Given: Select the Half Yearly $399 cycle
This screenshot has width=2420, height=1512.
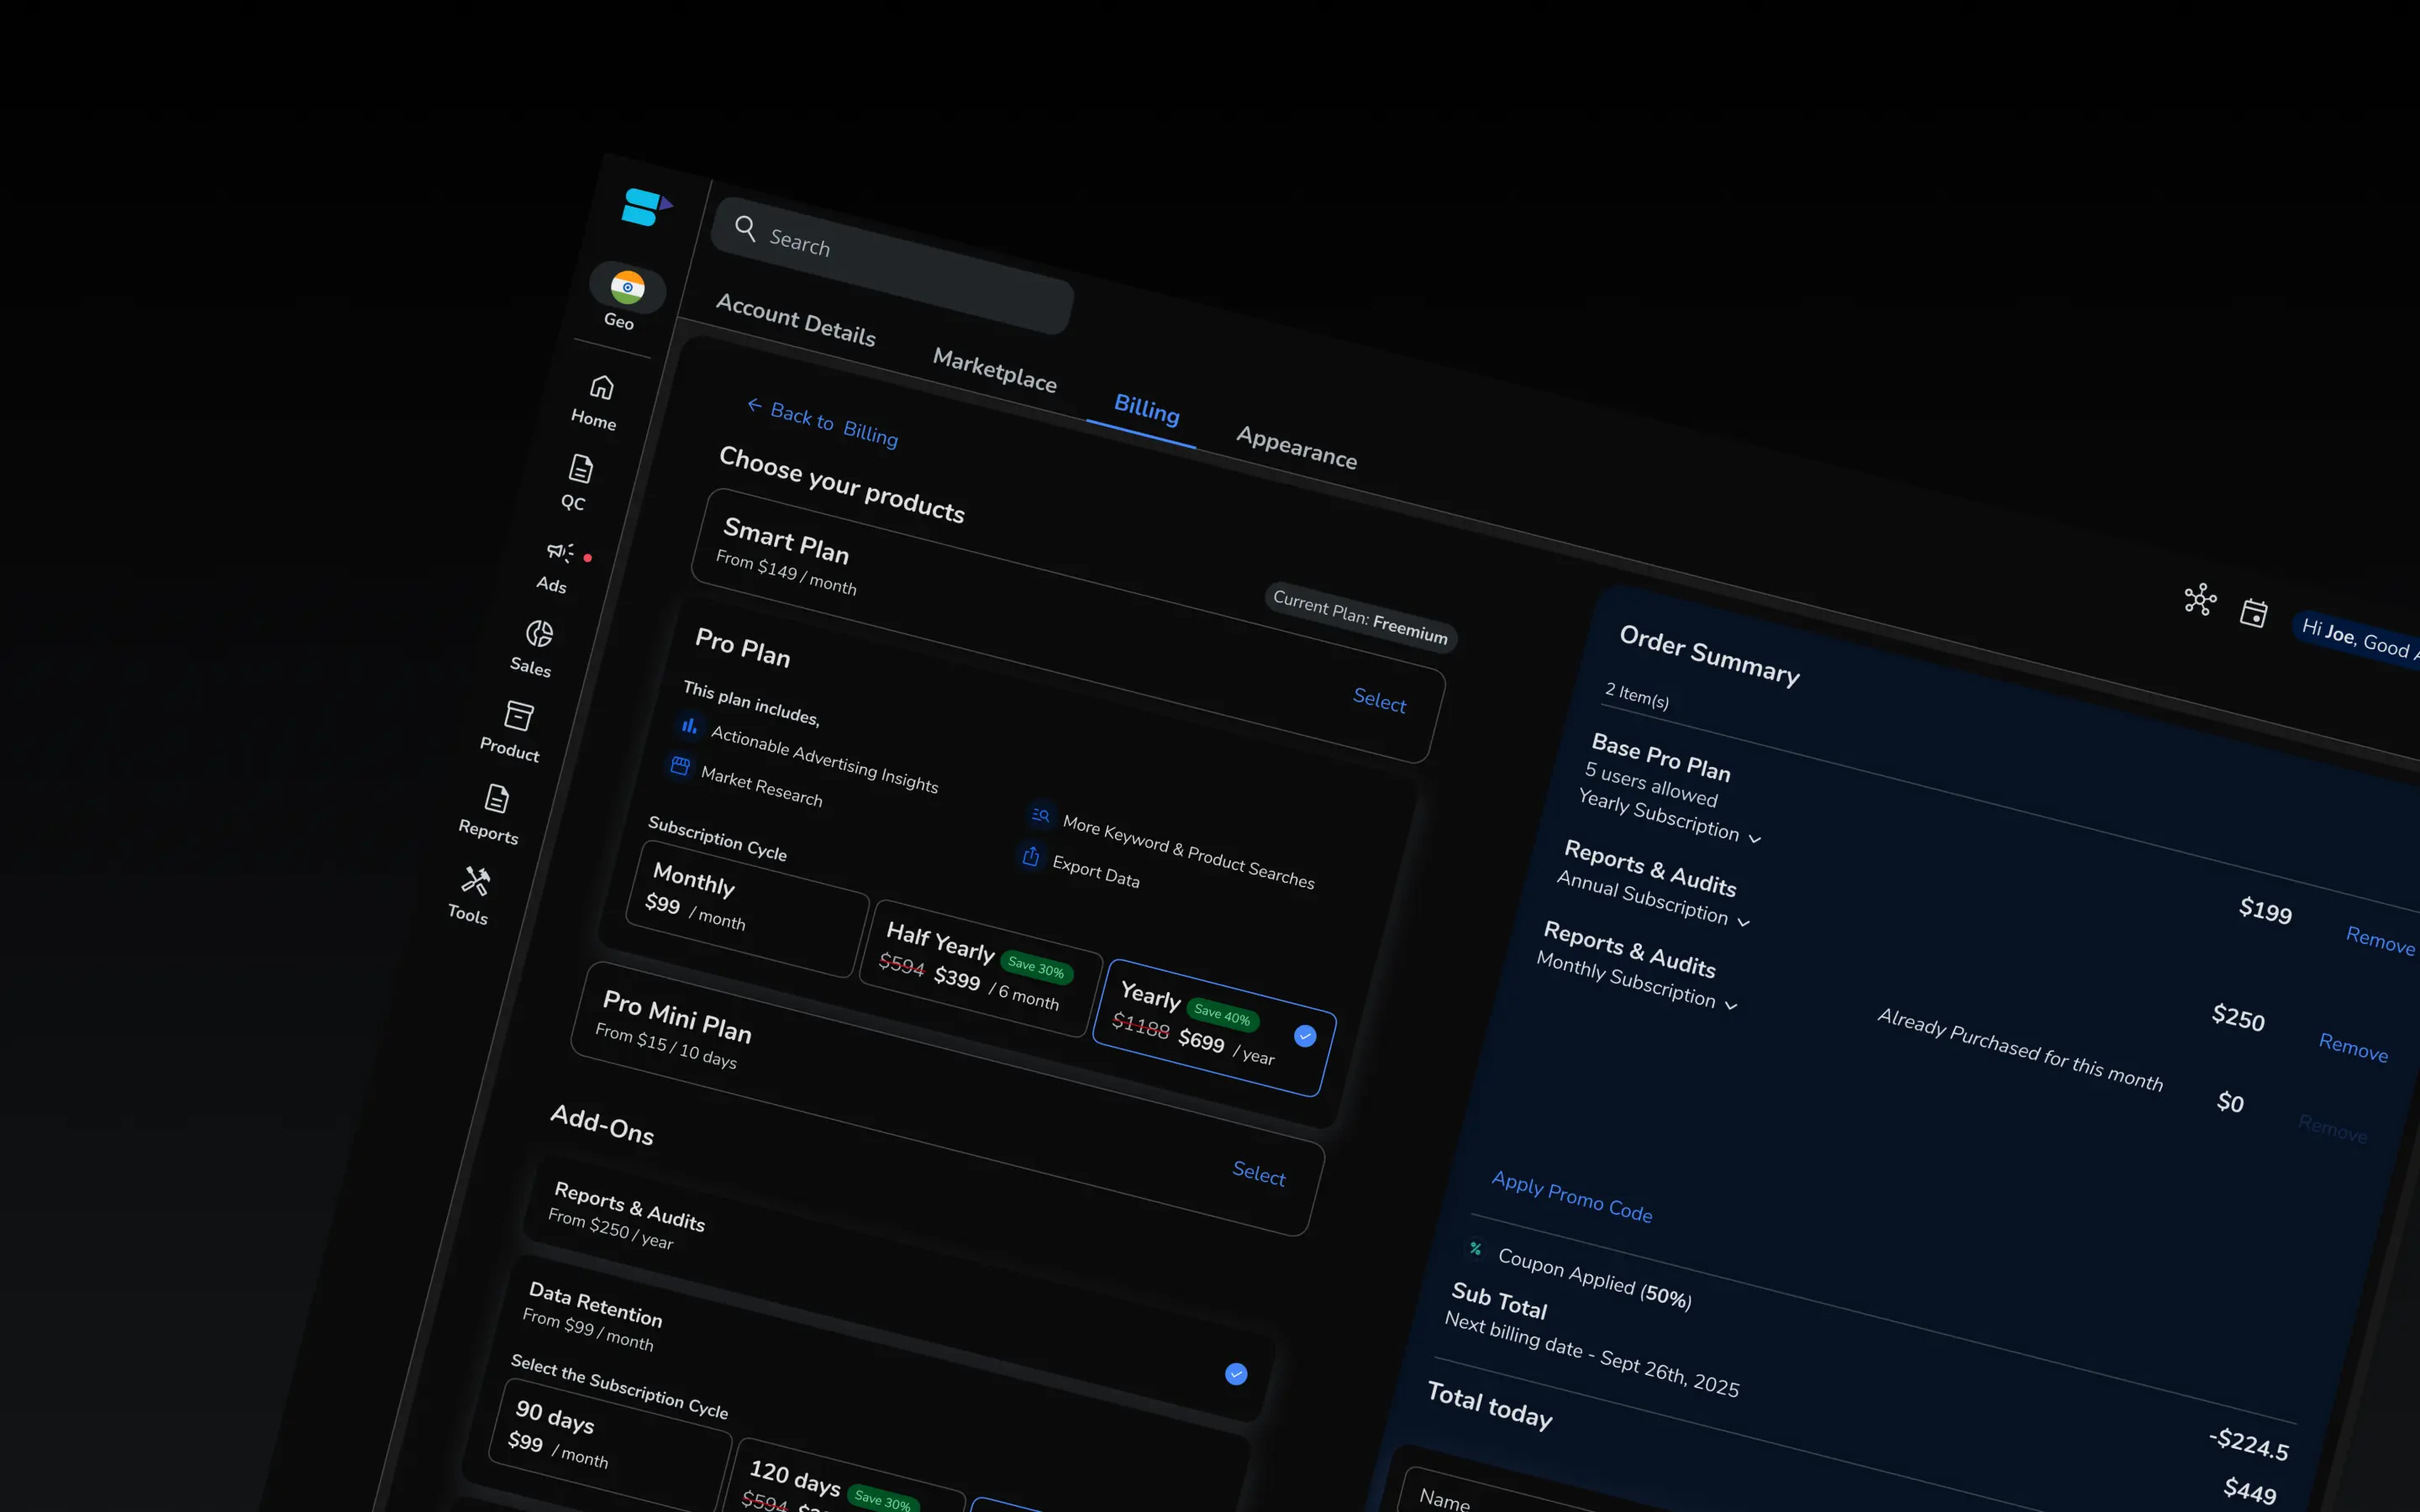Looking at the screenshot, I should [980, 968].
